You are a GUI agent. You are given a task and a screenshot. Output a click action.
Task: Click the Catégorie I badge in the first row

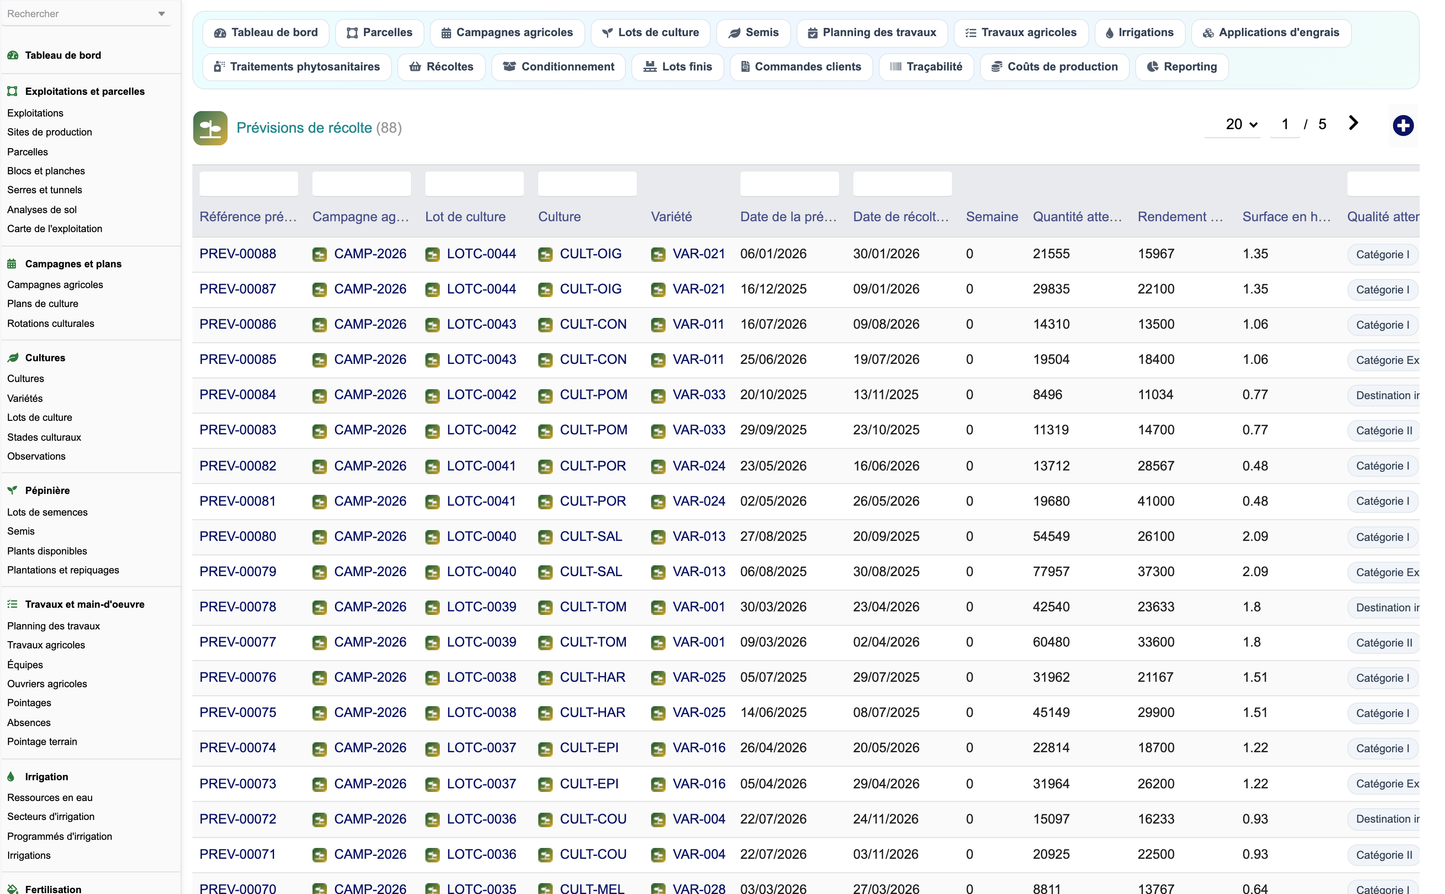point(1382,255)
